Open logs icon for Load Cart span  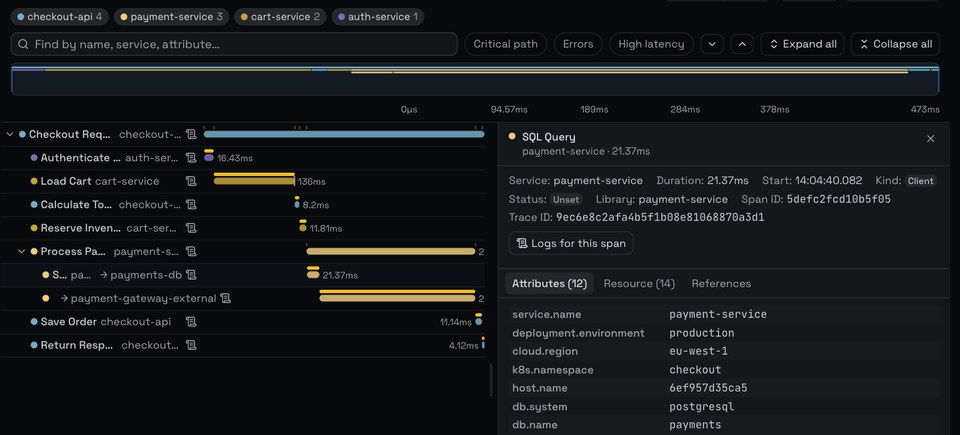click(191, 181)
